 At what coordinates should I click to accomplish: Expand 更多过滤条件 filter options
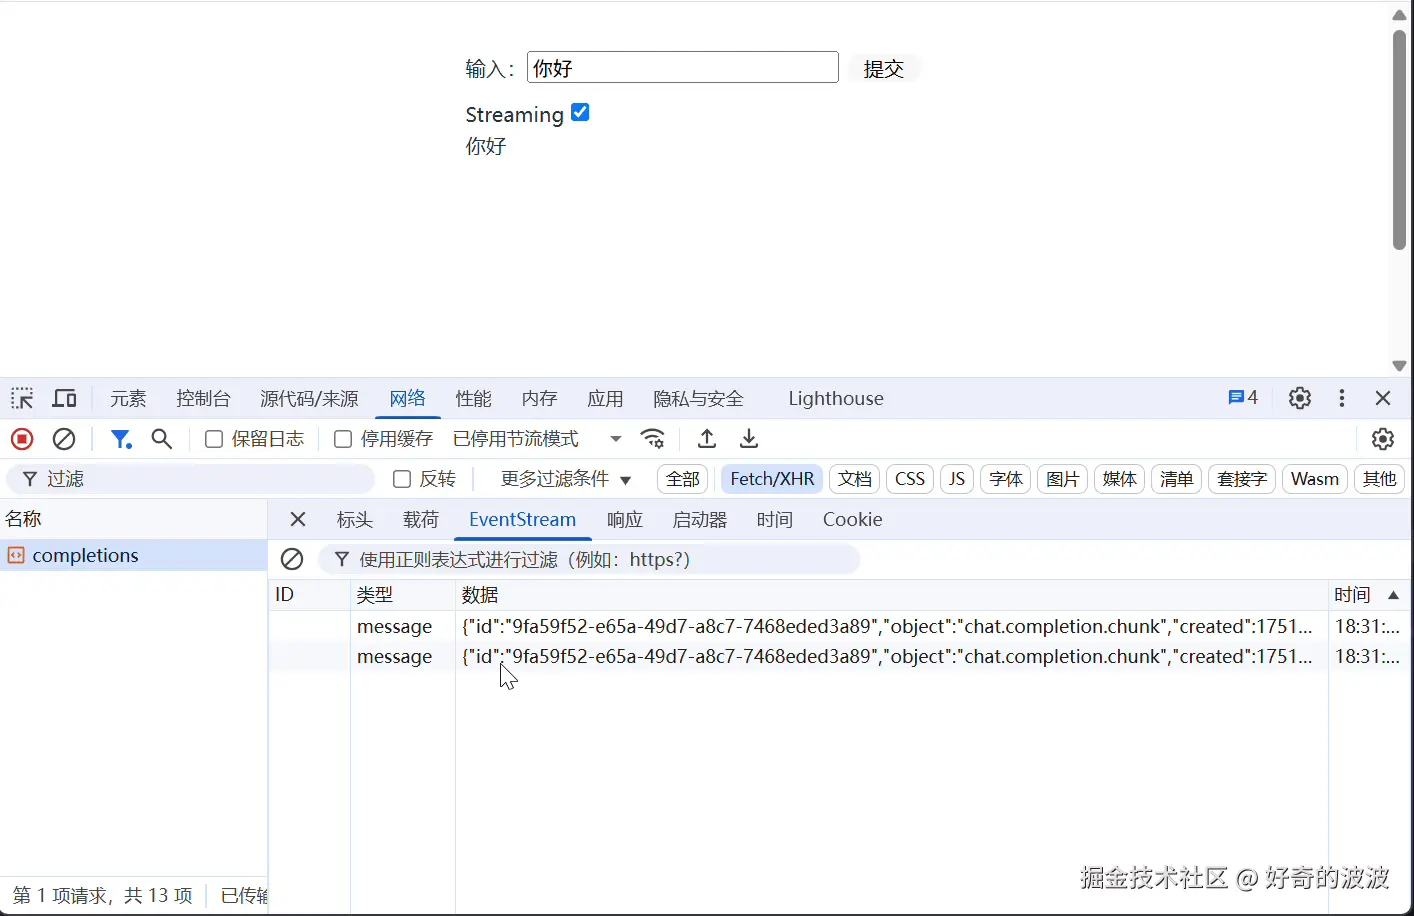pos(558,479)
